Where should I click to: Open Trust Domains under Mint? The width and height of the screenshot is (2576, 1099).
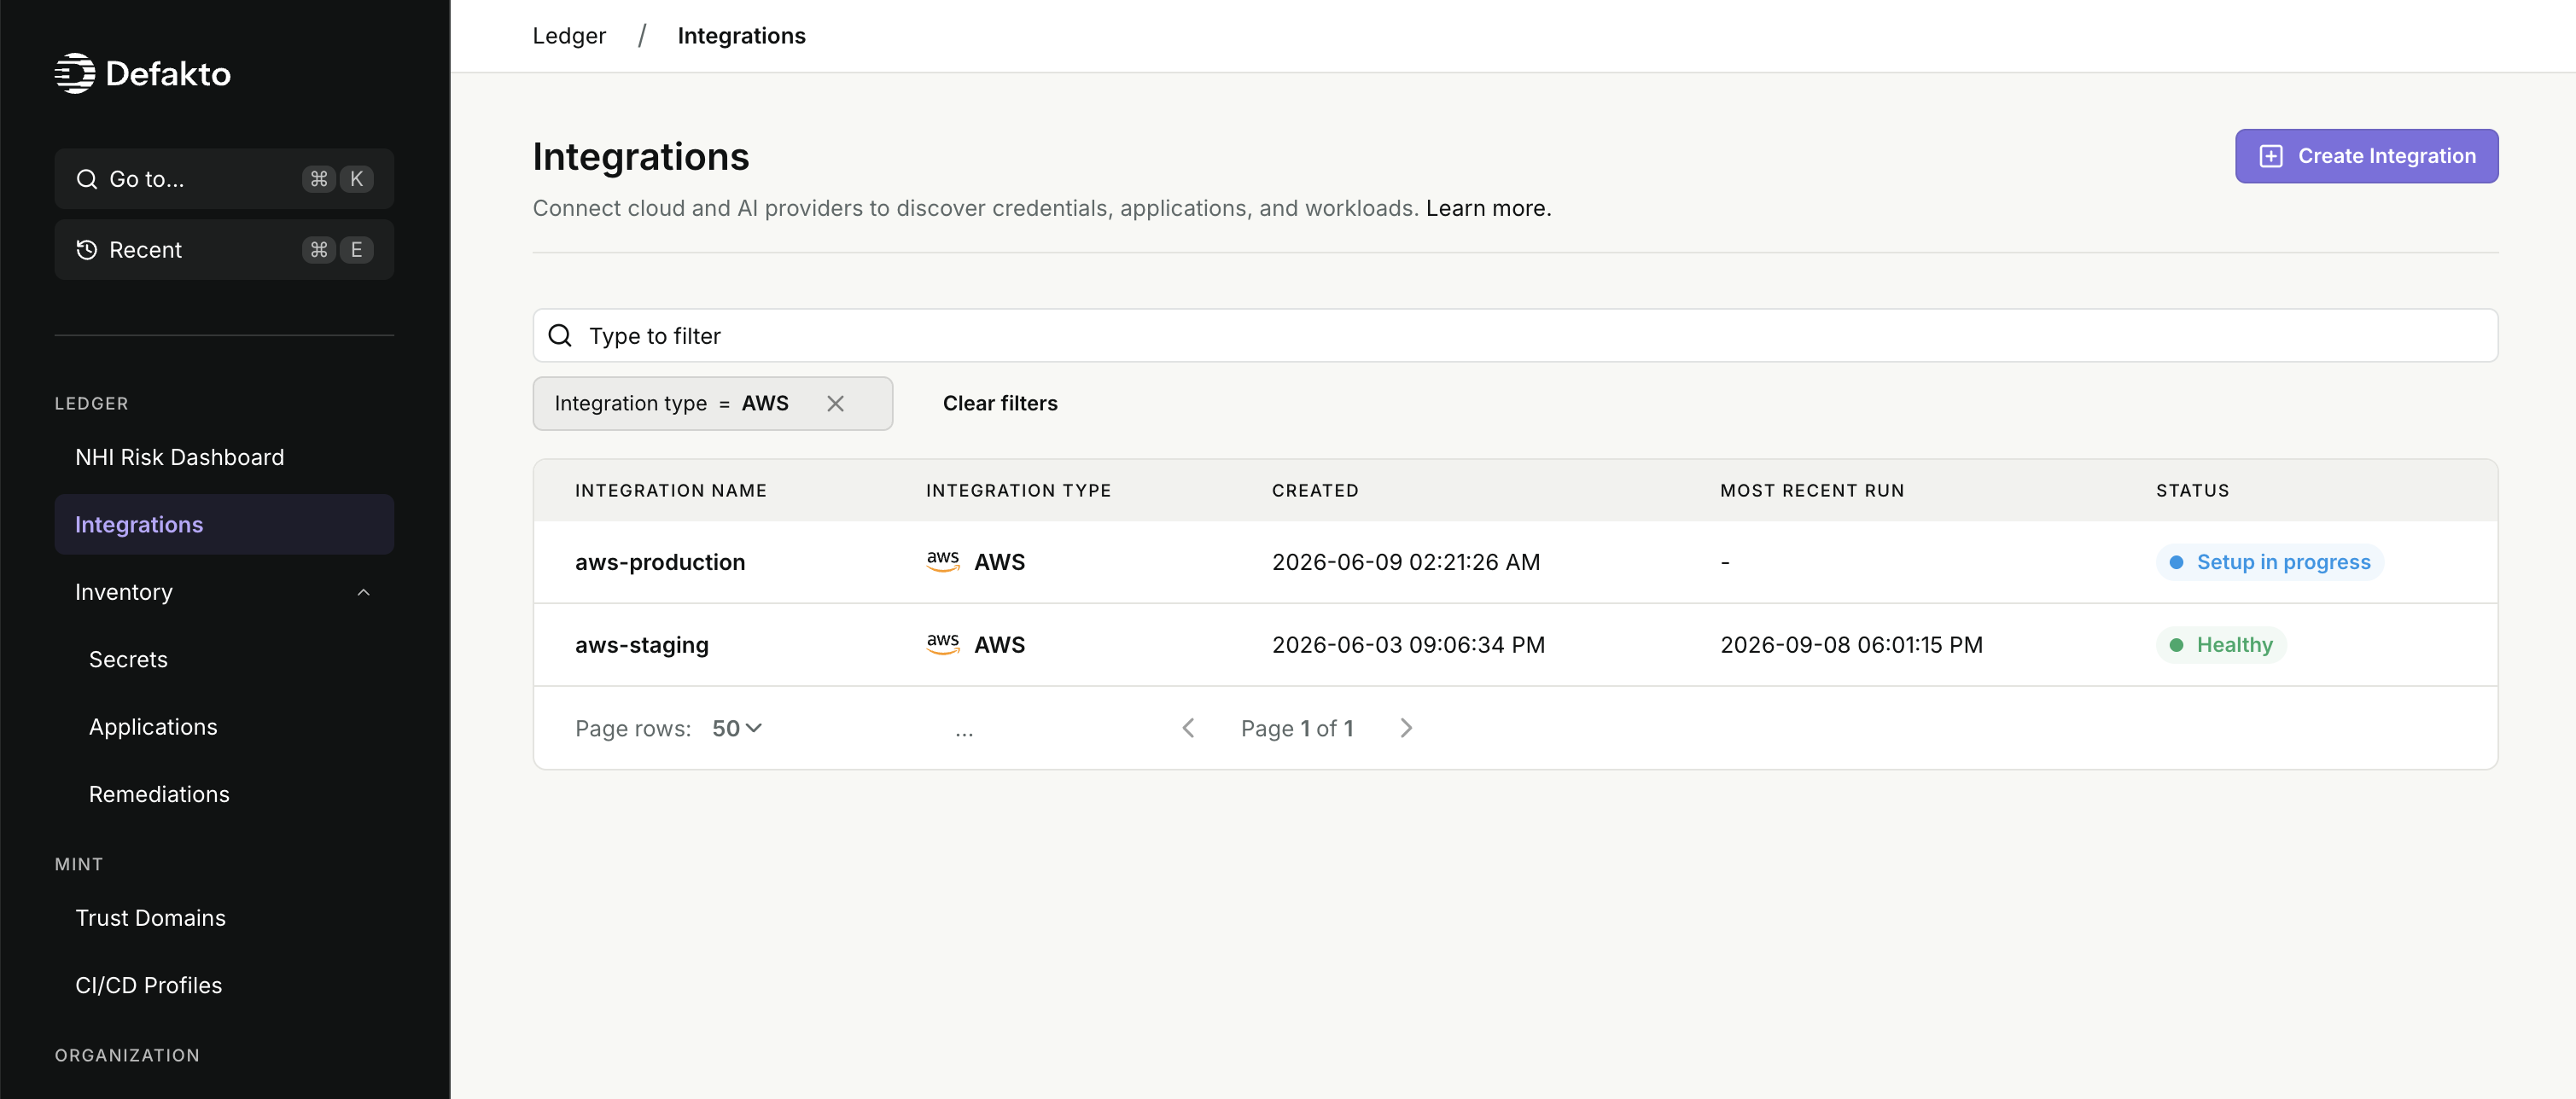(150, 918)
